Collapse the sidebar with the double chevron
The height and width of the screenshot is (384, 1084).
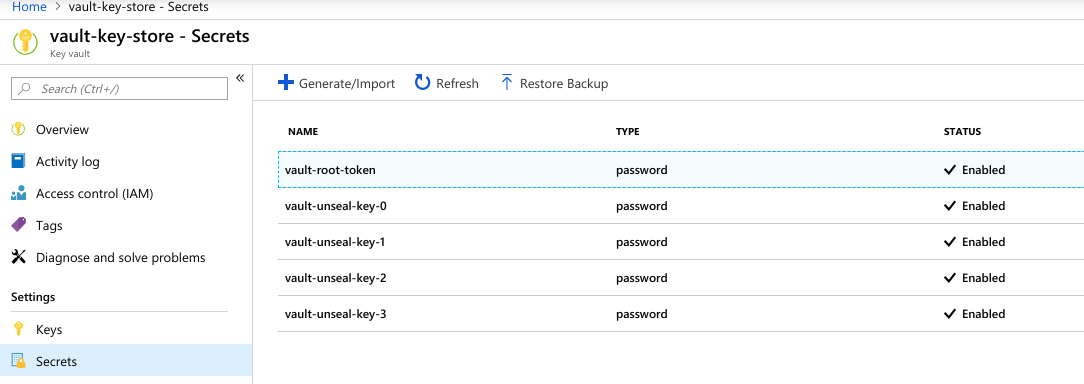click(240, 77)
